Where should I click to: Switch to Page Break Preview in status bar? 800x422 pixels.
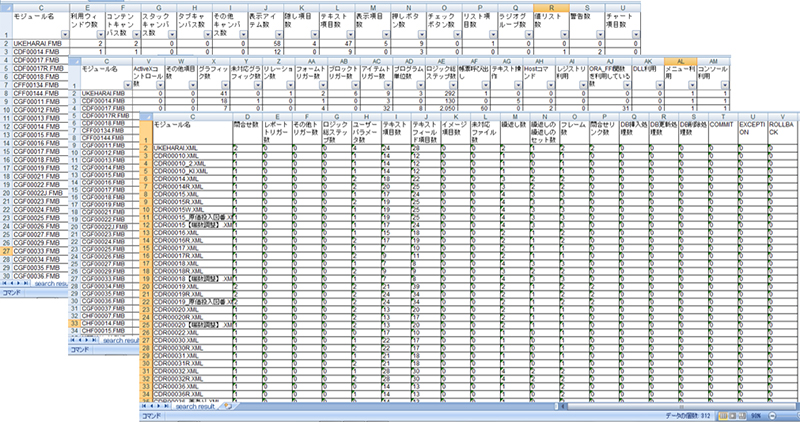coord(741,416)
